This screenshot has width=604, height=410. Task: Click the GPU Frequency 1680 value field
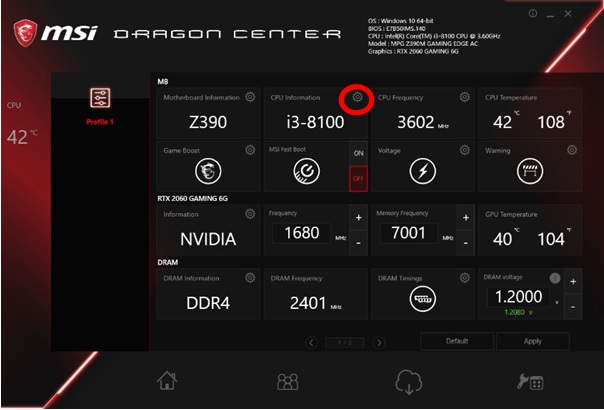302,233
